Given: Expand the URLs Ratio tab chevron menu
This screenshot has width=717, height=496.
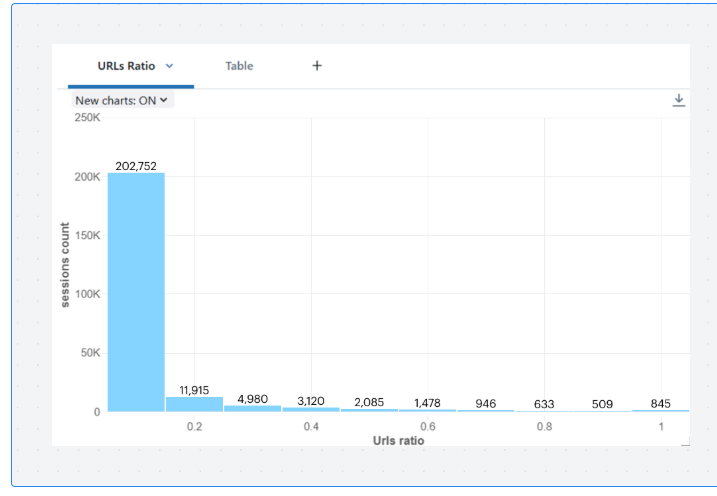Looking at the screenshot, I should coord(169,66).
